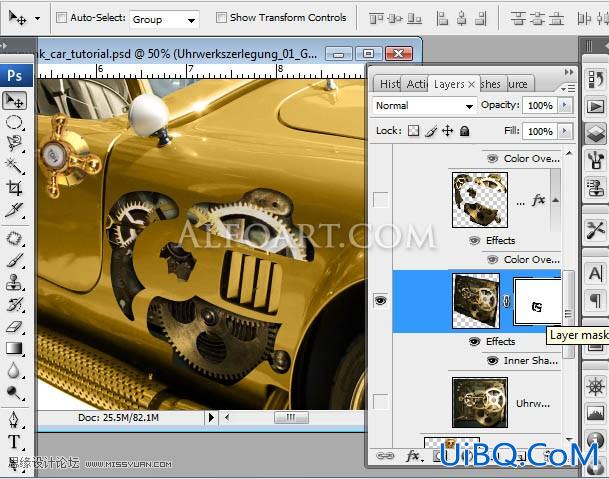The height and width of the screenshot is (479, 609).
Task: Toggle Inner Shadow effect visibility
Action: click(492, 361)
